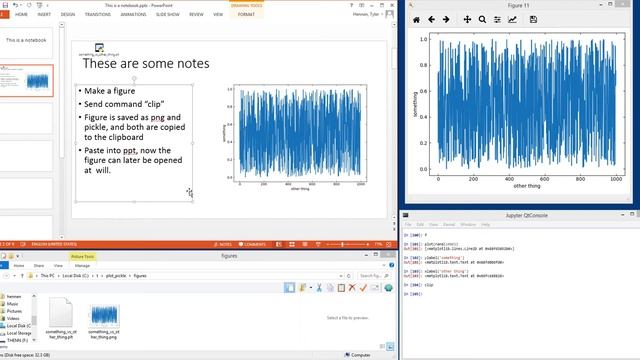Open the HOME ribbon tab in PowerPoint
640x360 pixels.
click(21, 14)
